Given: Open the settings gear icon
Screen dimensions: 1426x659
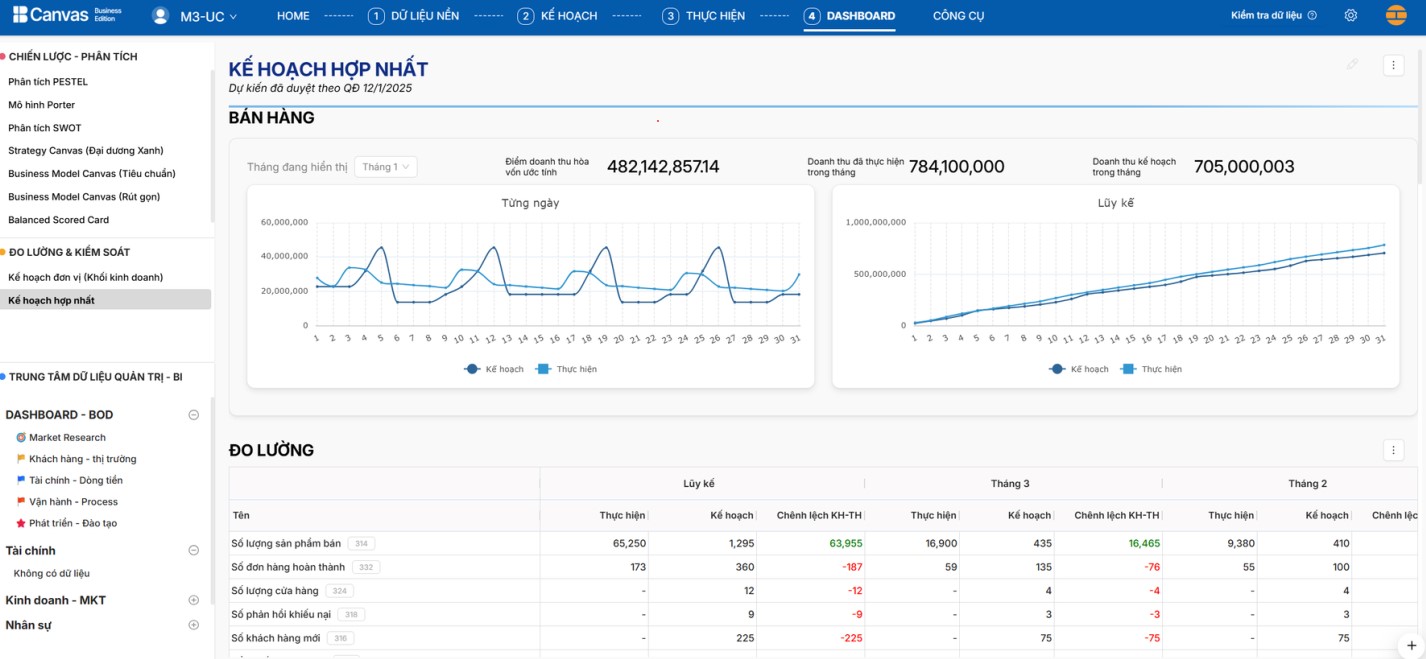Looking at the screenshot, I should tap(1351, 16).
